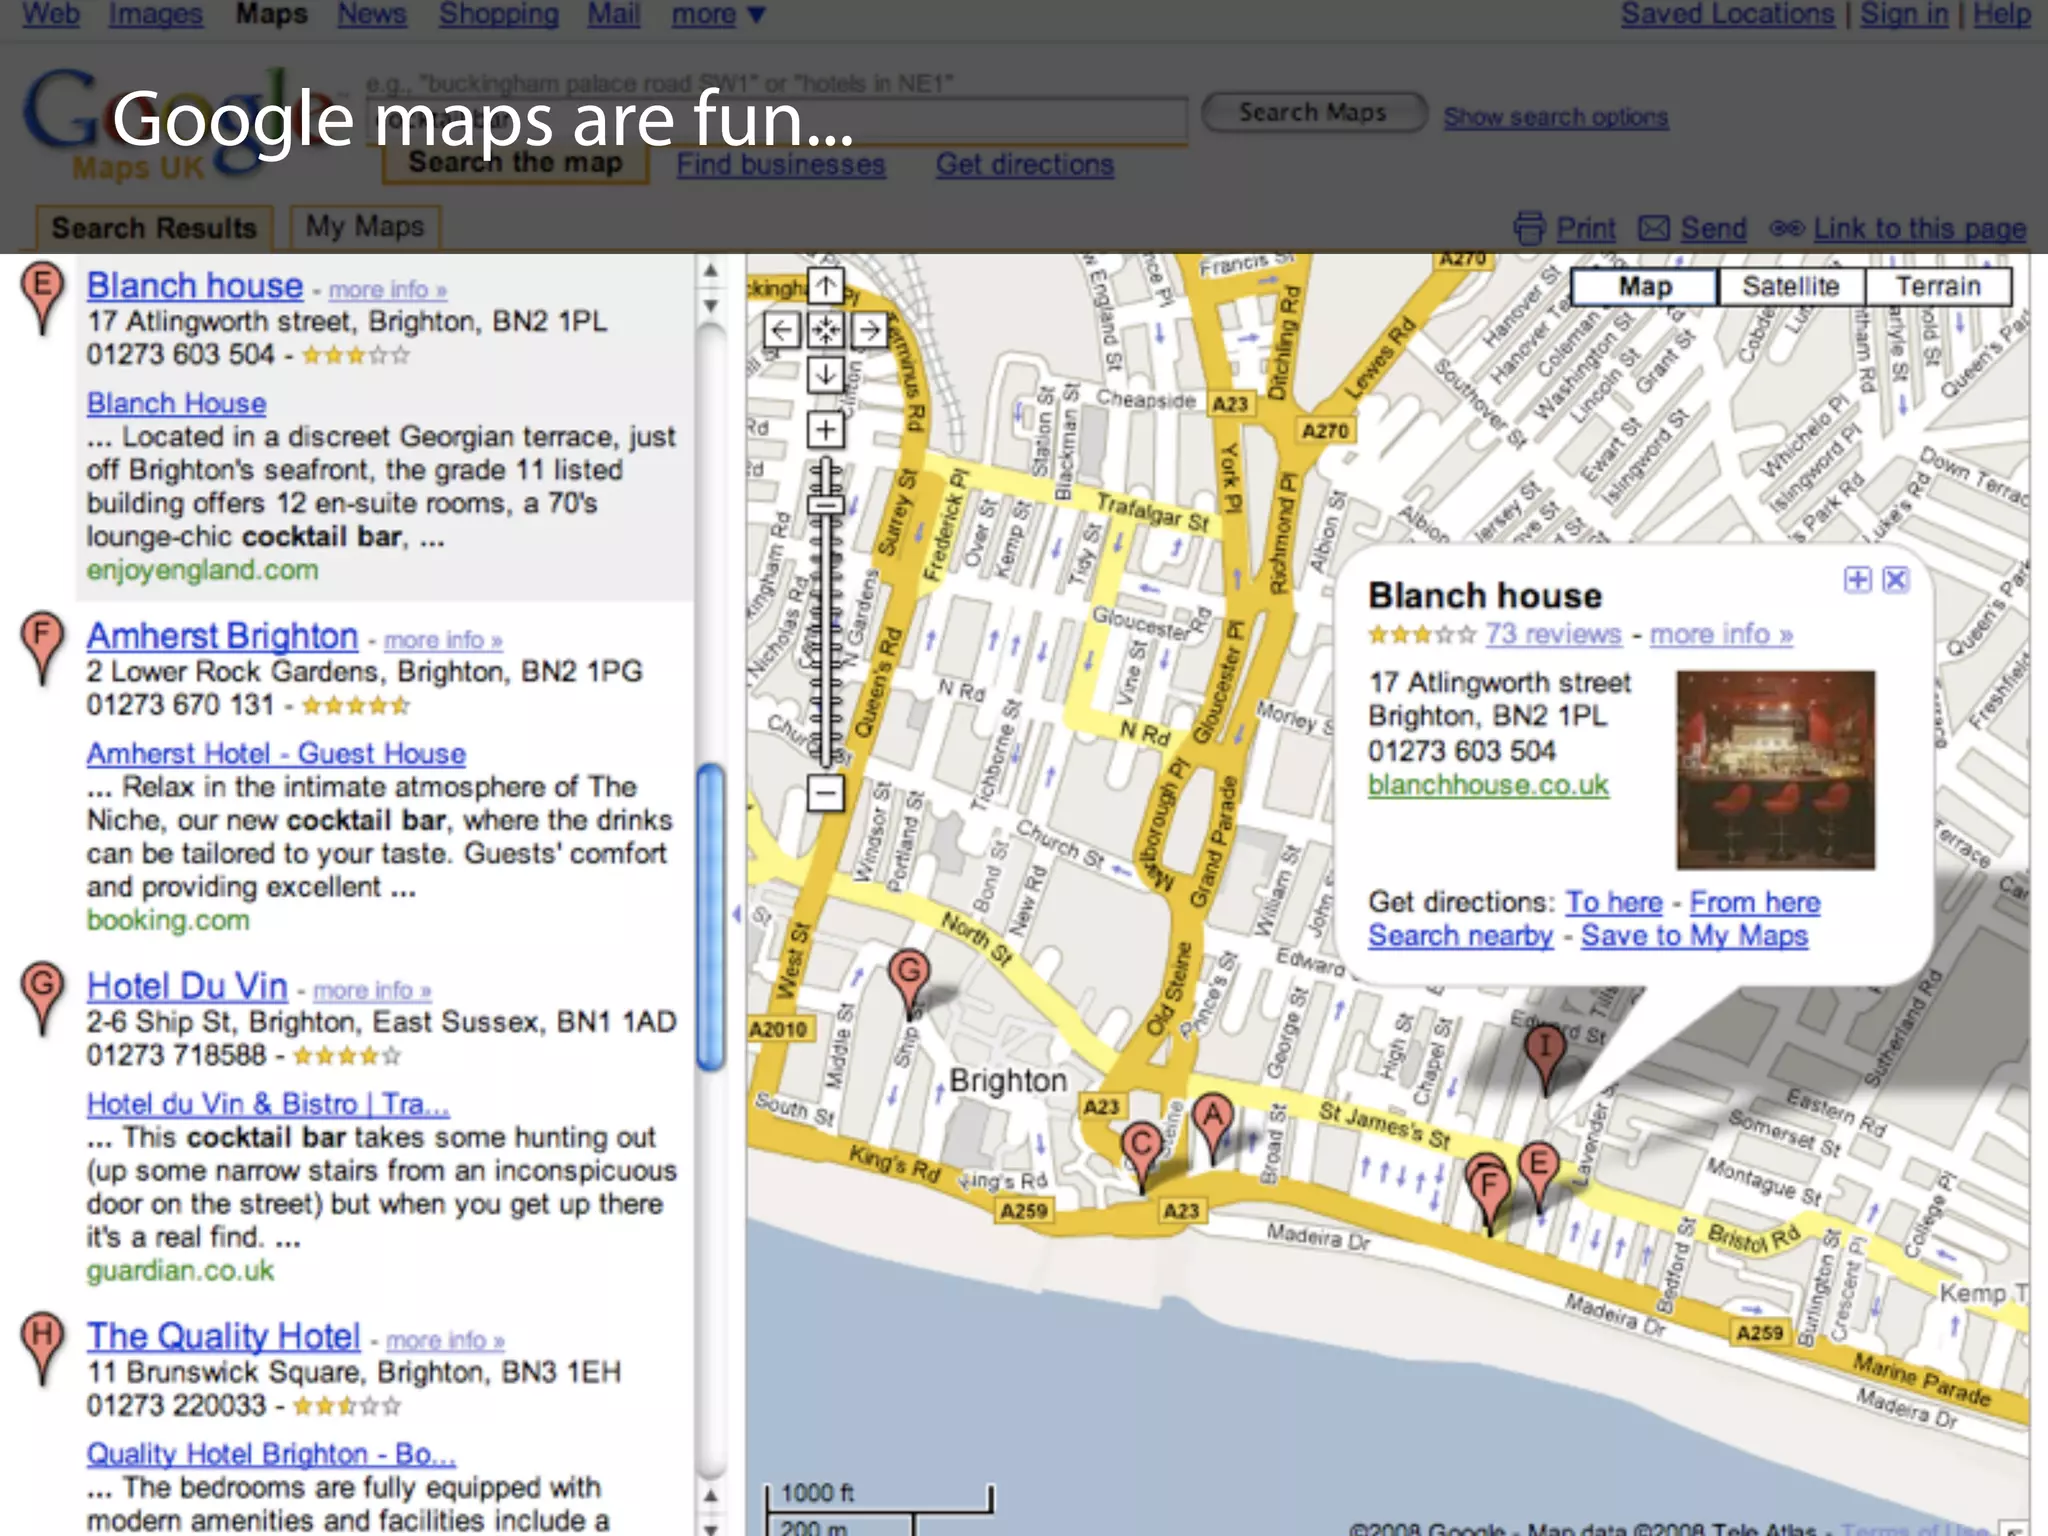2048x1536 pixels.
Task: Click 'Save to My Maps' in info window
Action: (1694, 936)
